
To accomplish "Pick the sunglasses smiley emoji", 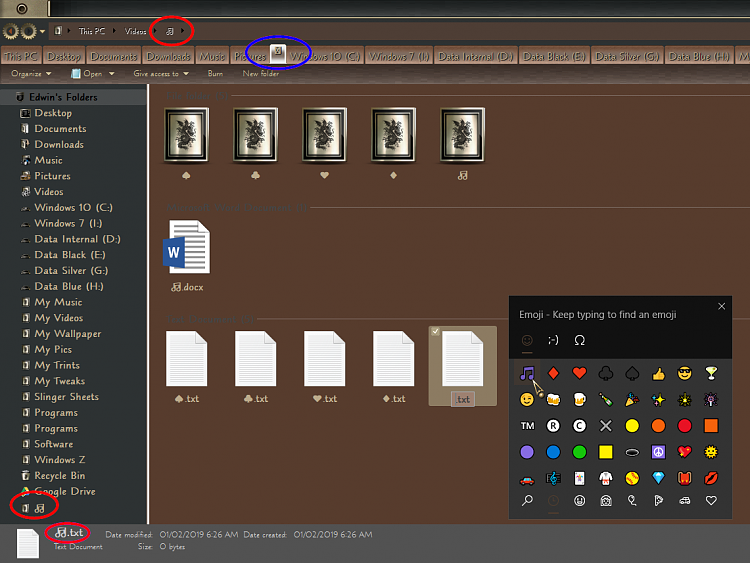I will (684, 373).
